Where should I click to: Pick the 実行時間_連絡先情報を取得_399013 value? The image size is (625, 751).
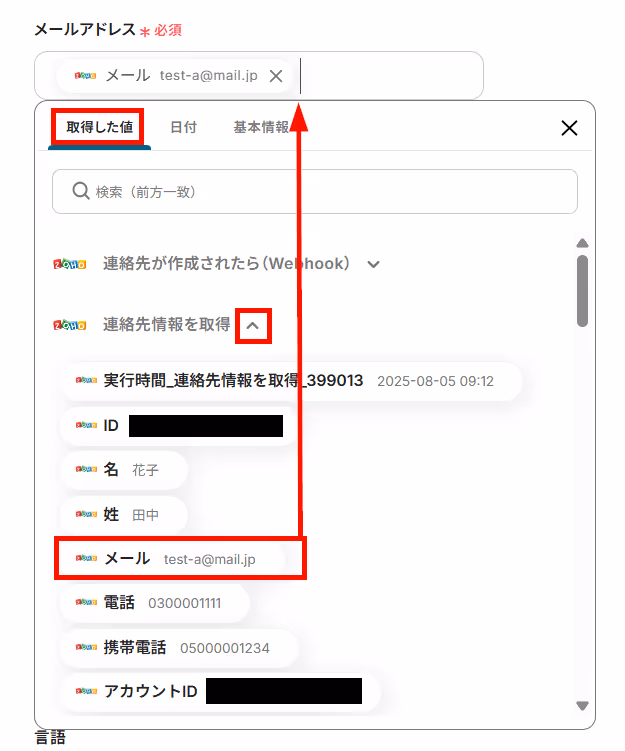point(291,381)
